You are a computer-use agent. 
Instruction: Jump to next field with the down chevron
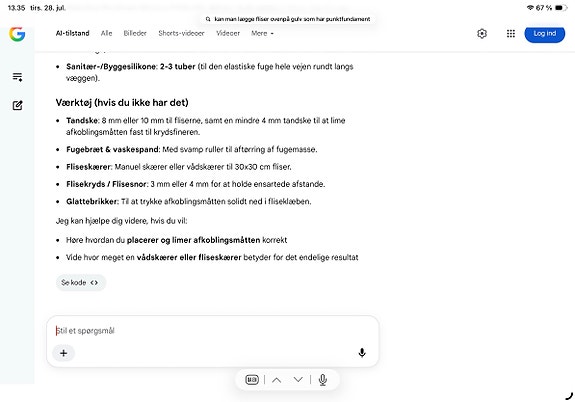point(298,380)
